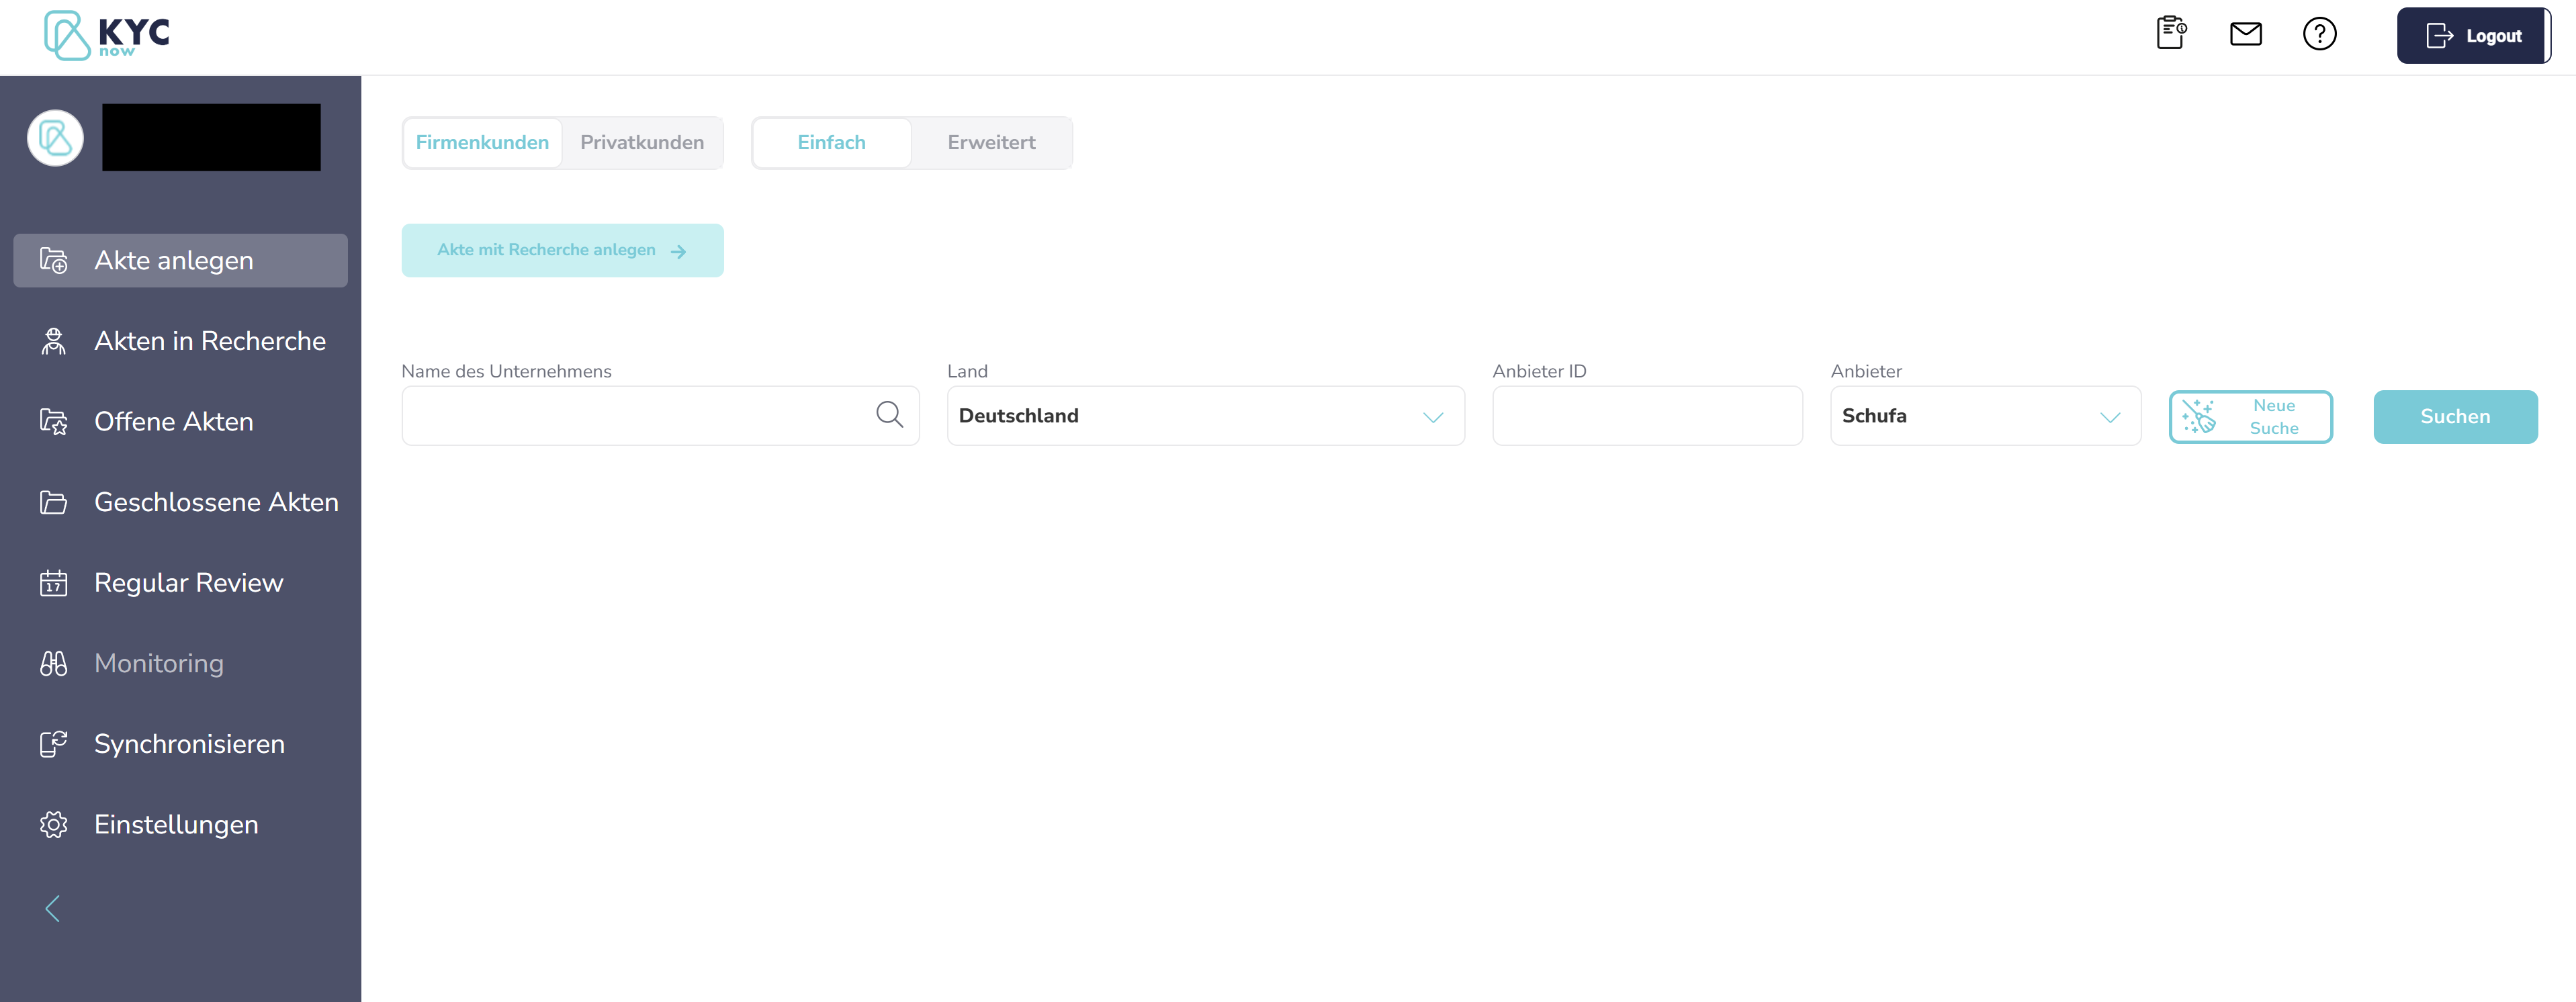Image resolution: width=2576 pixels, height=1002 pixels.
Task: Switch to Privatkunden tab
Action: coord(642,143)
